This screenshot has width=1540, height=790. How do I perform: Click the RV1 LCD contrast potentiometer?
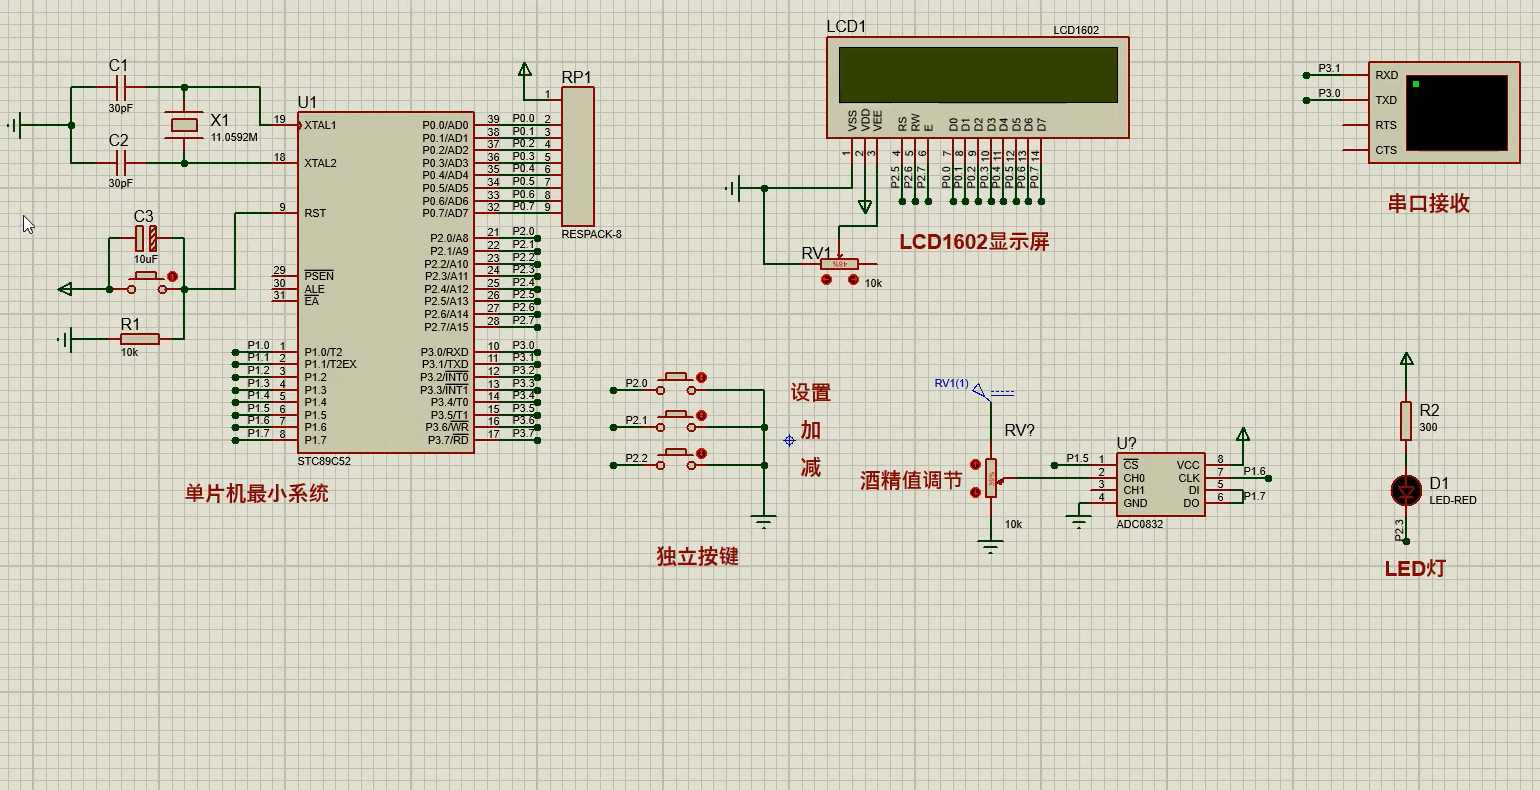[839, 264]
